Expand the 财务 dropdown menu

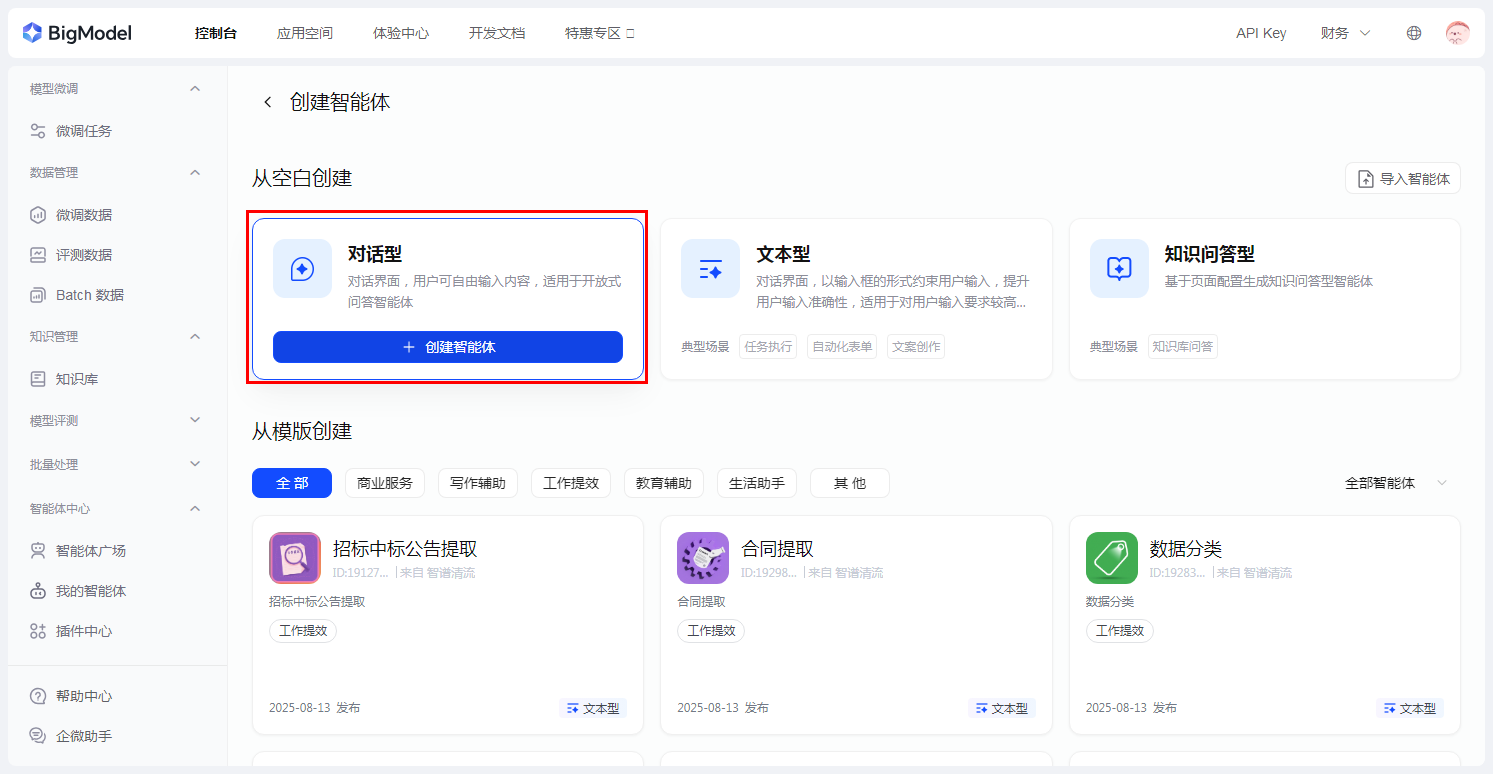click(1345, 33)
